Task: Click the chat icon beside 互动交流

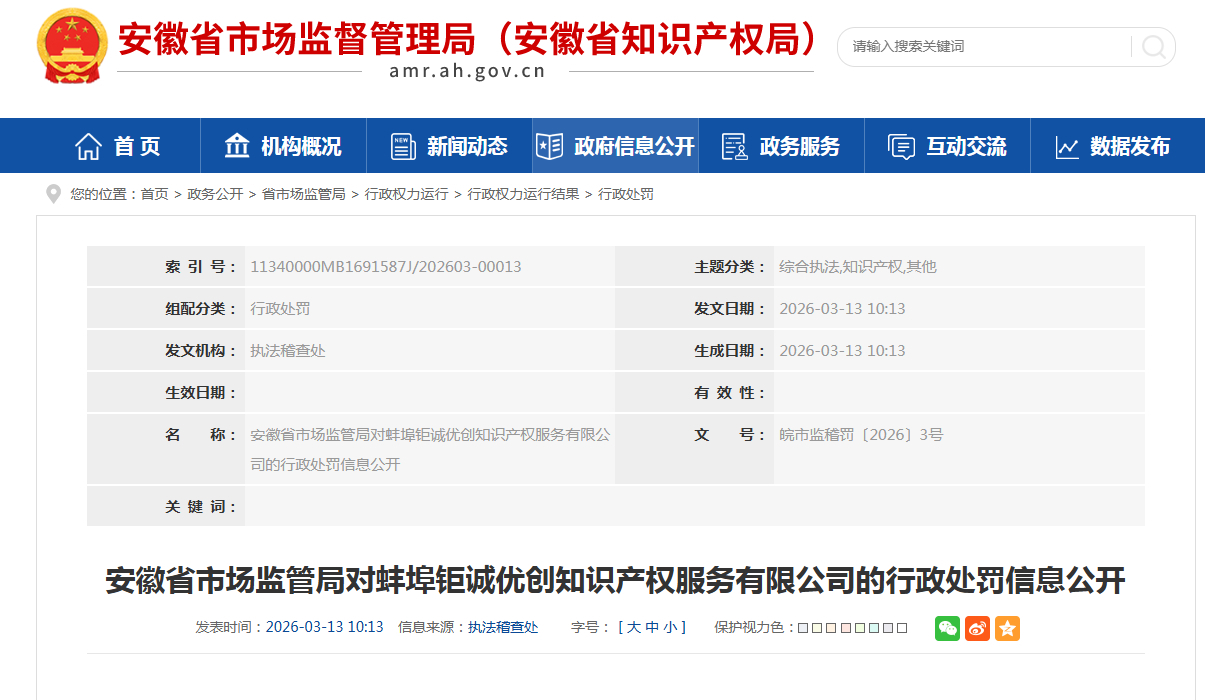Action: pyautogui.click(x=901, y=147)
